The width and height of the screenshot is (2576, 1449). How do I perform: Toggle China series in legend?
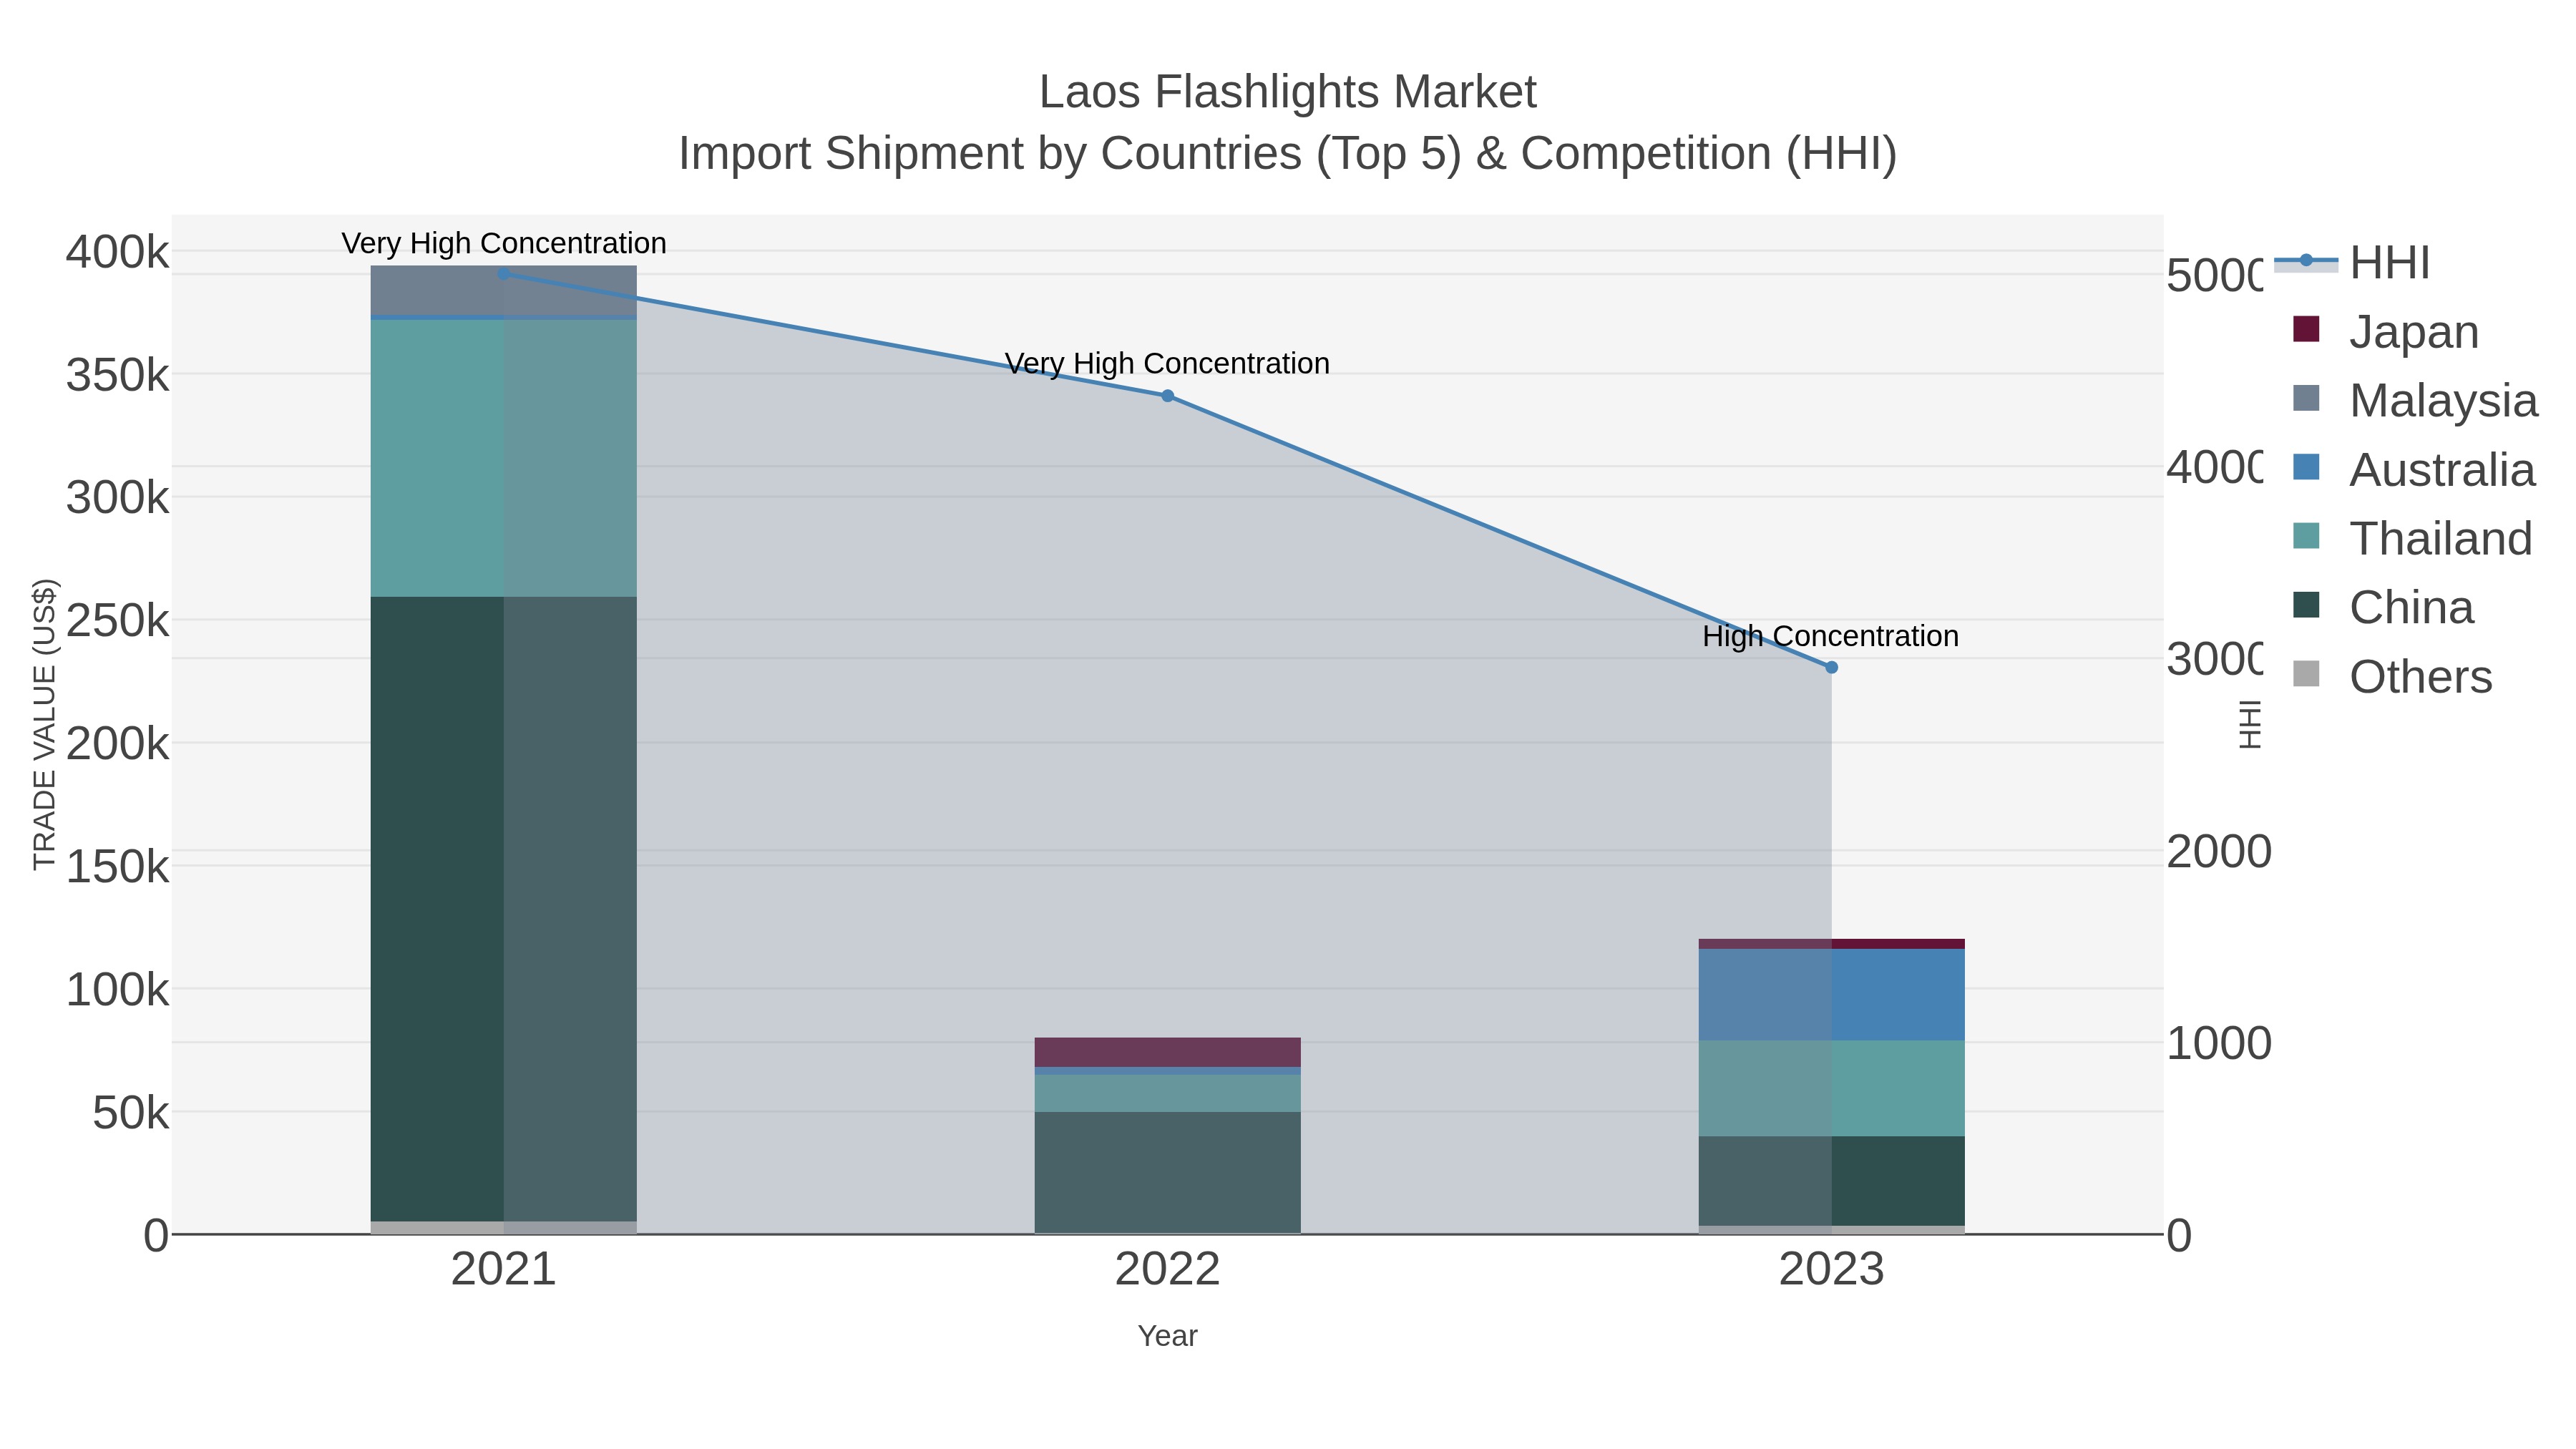(2383, 607)
